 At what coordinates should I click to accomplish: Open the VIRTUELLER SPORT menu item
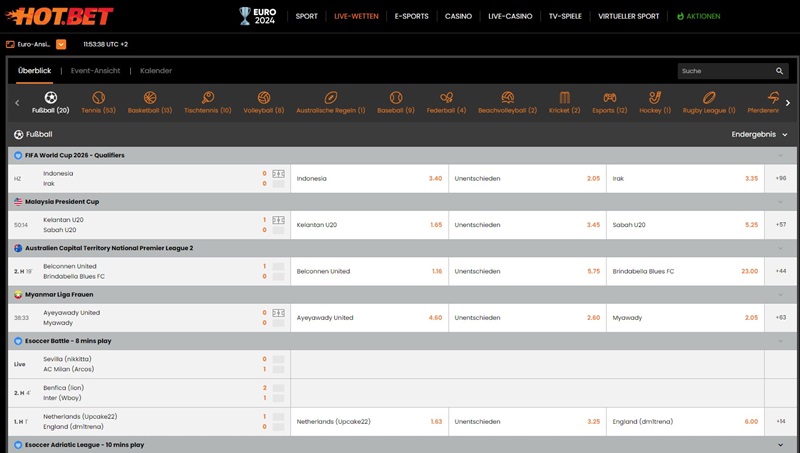point(629,16)
